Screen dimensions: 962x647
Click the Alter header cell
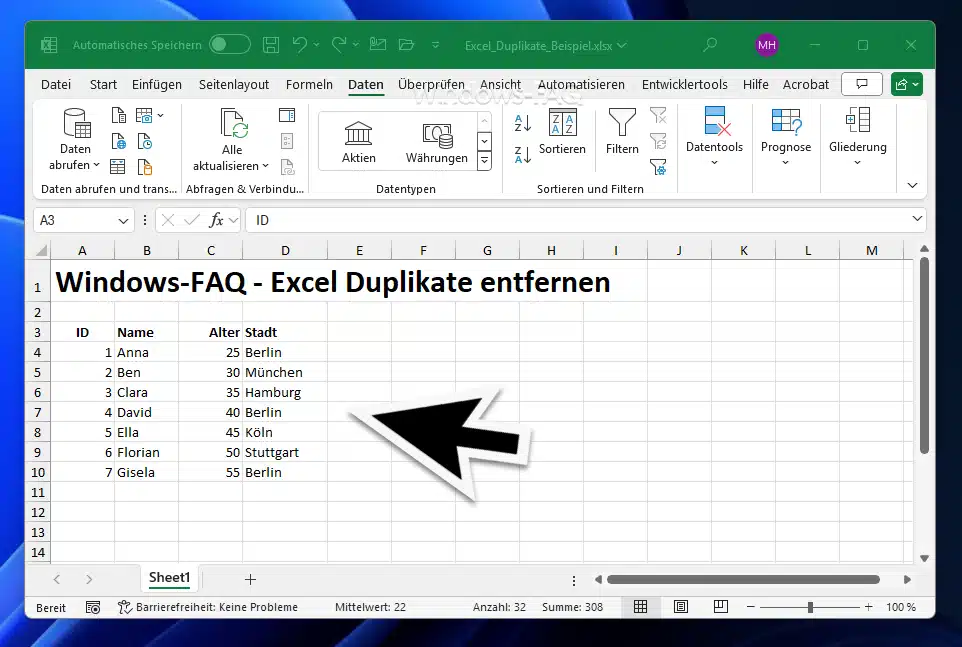[x=210, y=332]
